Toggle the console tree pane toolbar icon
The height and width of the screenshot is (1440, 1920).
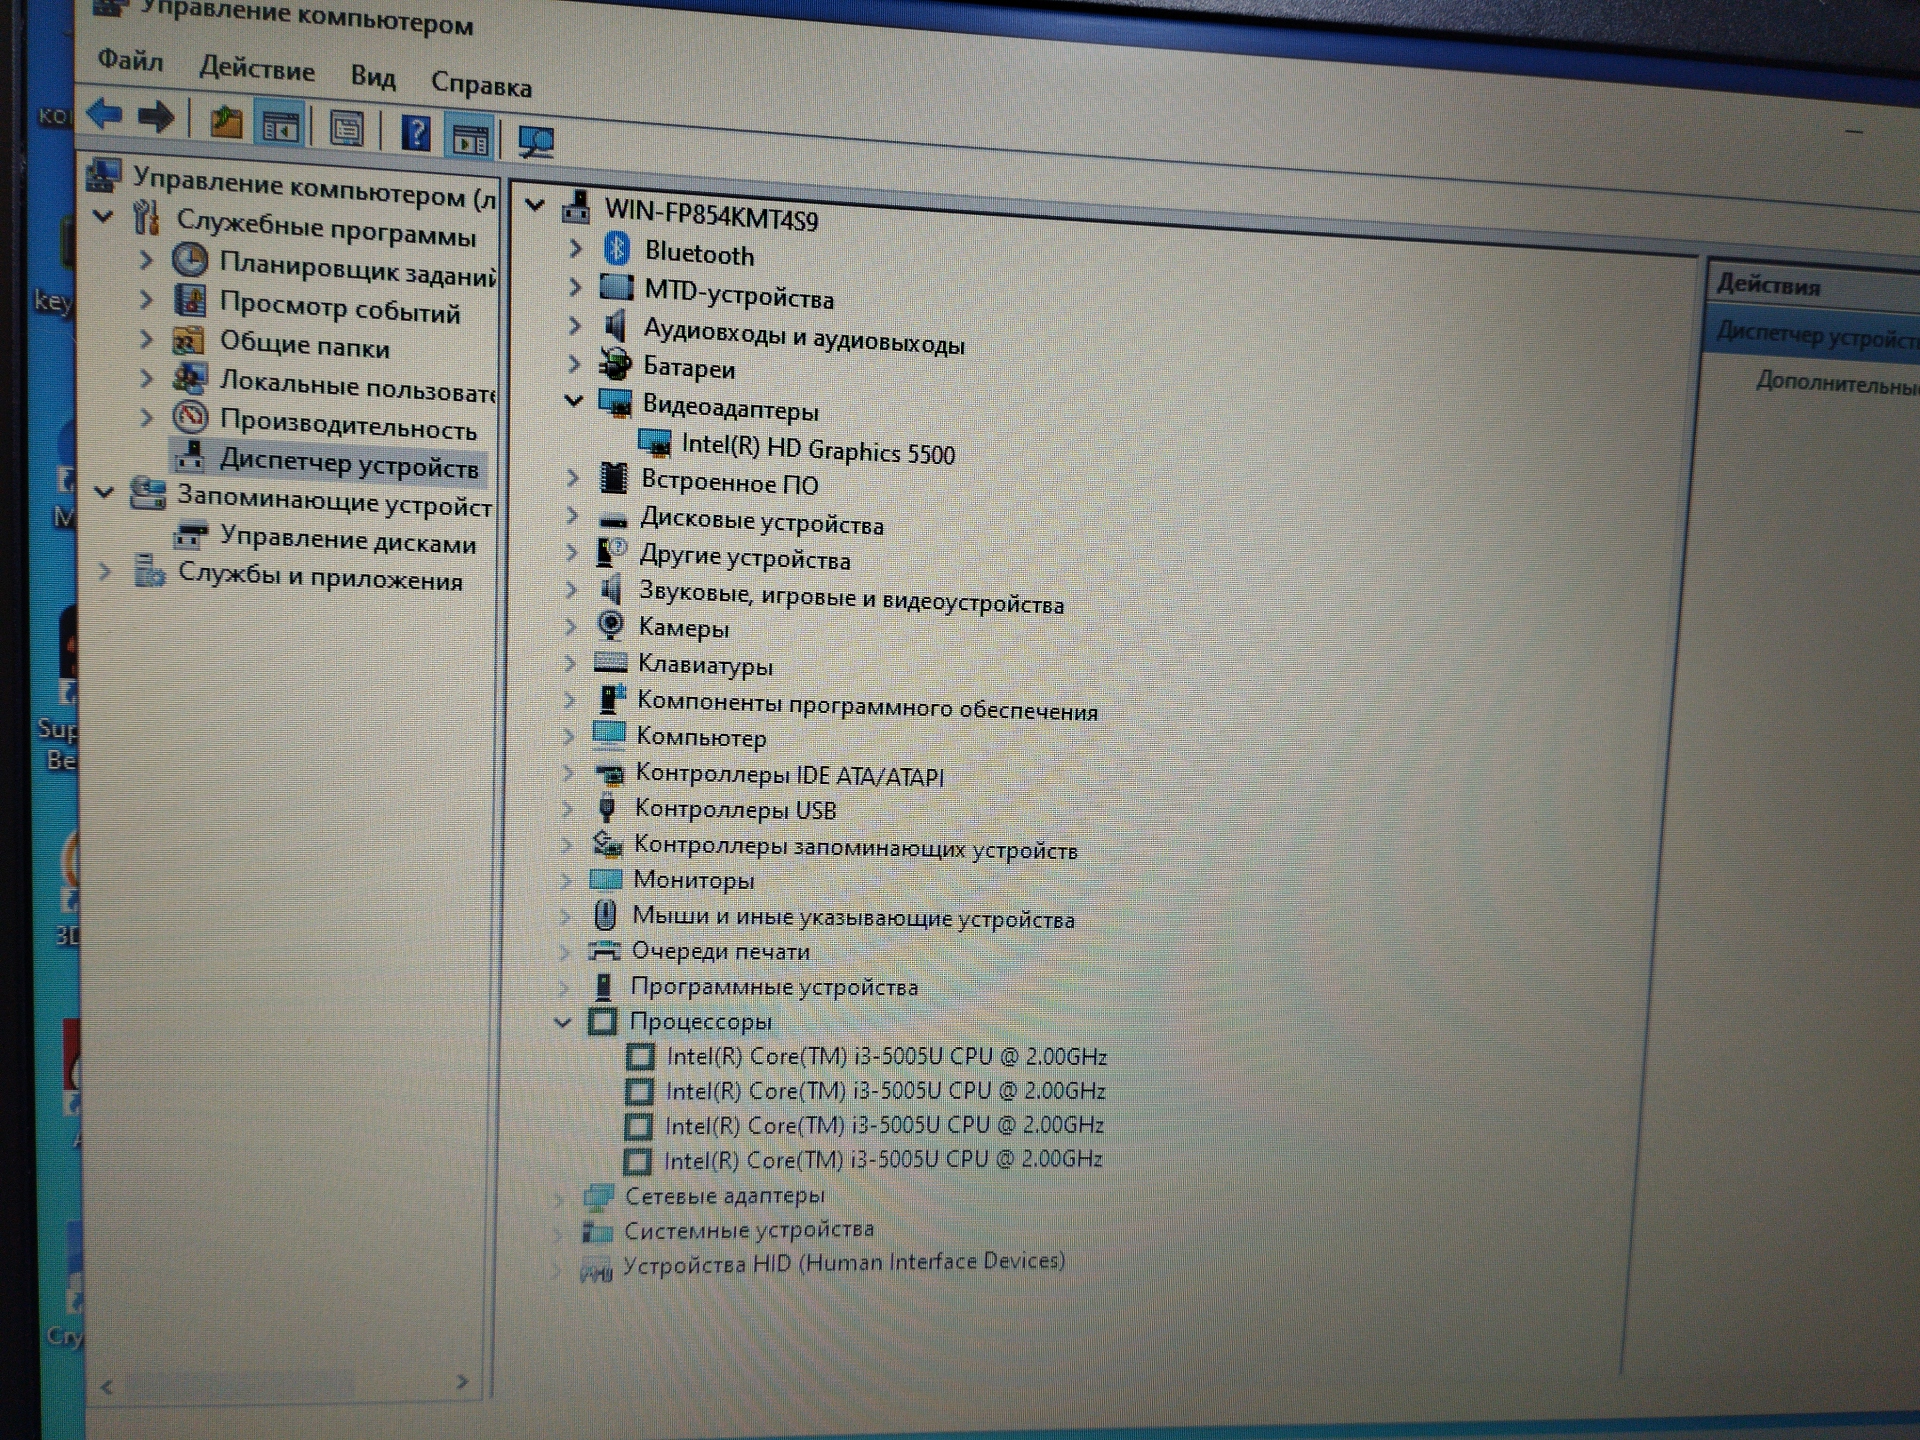click(279, 126)
